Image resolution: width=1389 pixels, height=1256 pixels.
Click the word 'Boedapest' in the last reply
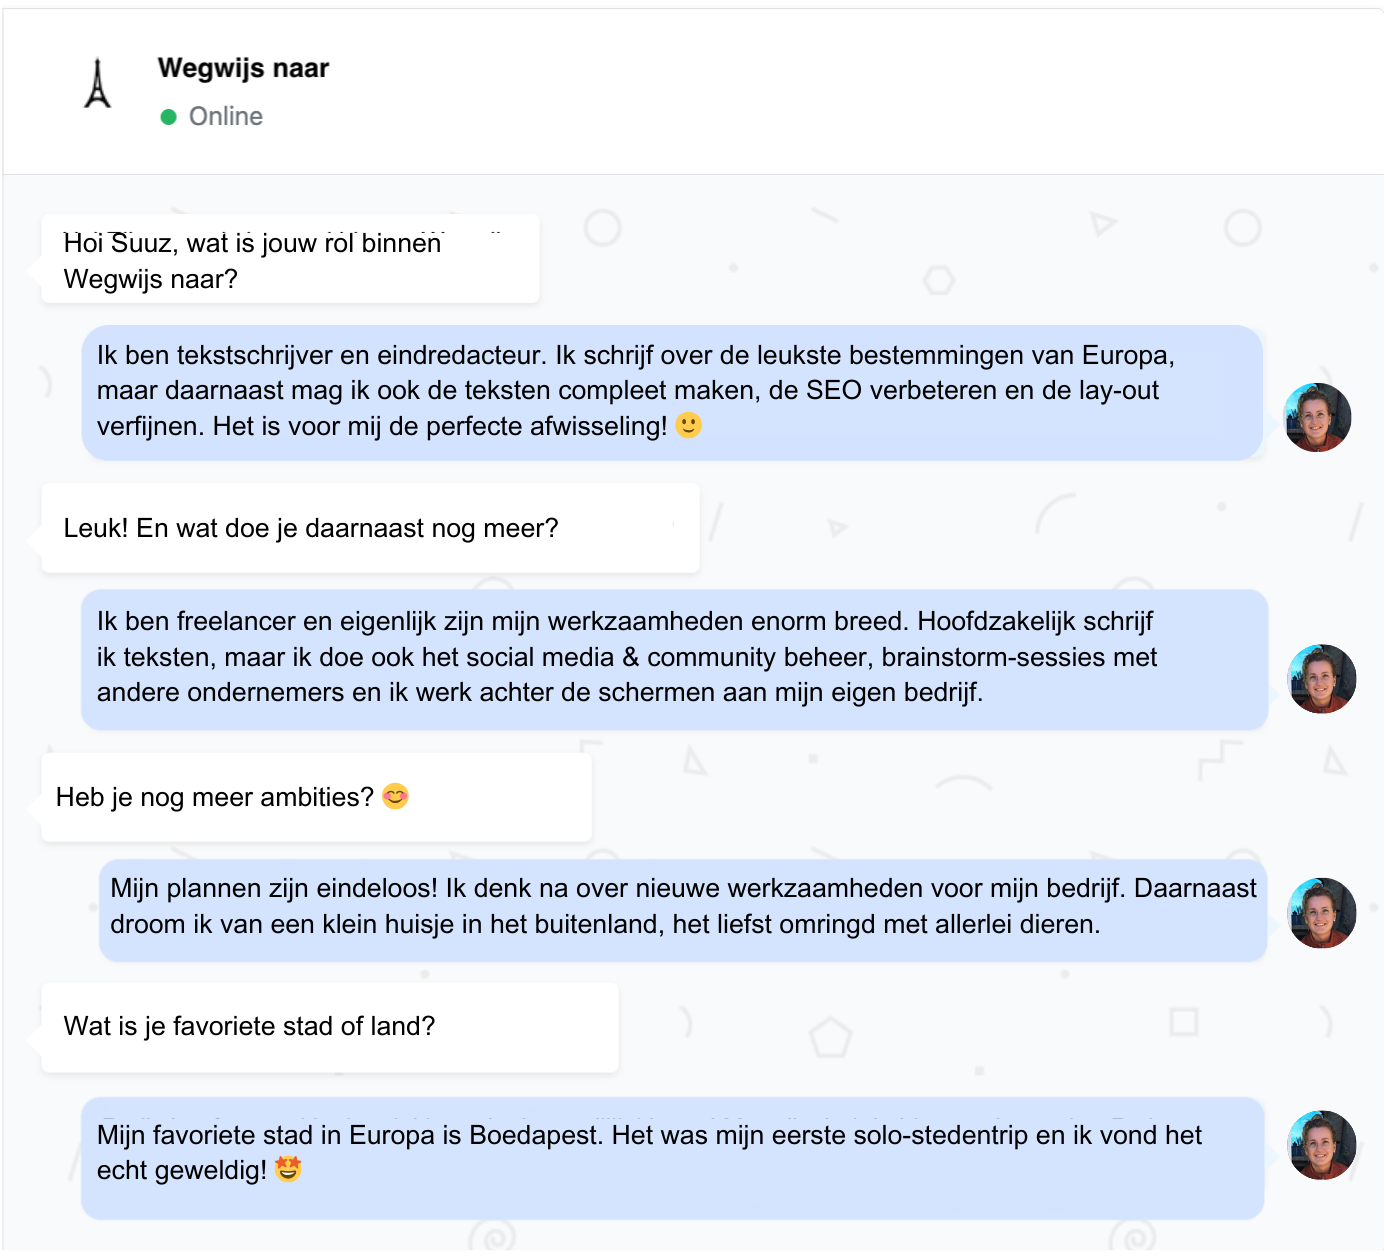click(532, 1135)
